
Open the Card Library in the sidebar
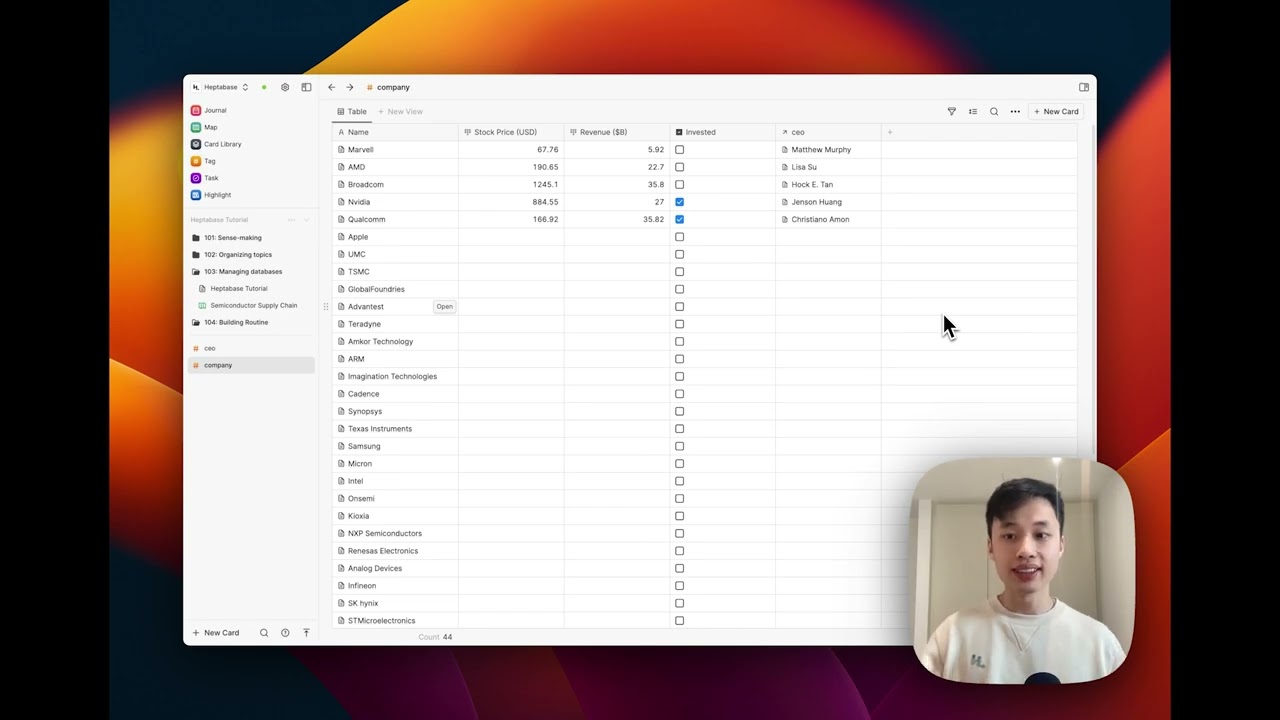click(x=216, y=144)
